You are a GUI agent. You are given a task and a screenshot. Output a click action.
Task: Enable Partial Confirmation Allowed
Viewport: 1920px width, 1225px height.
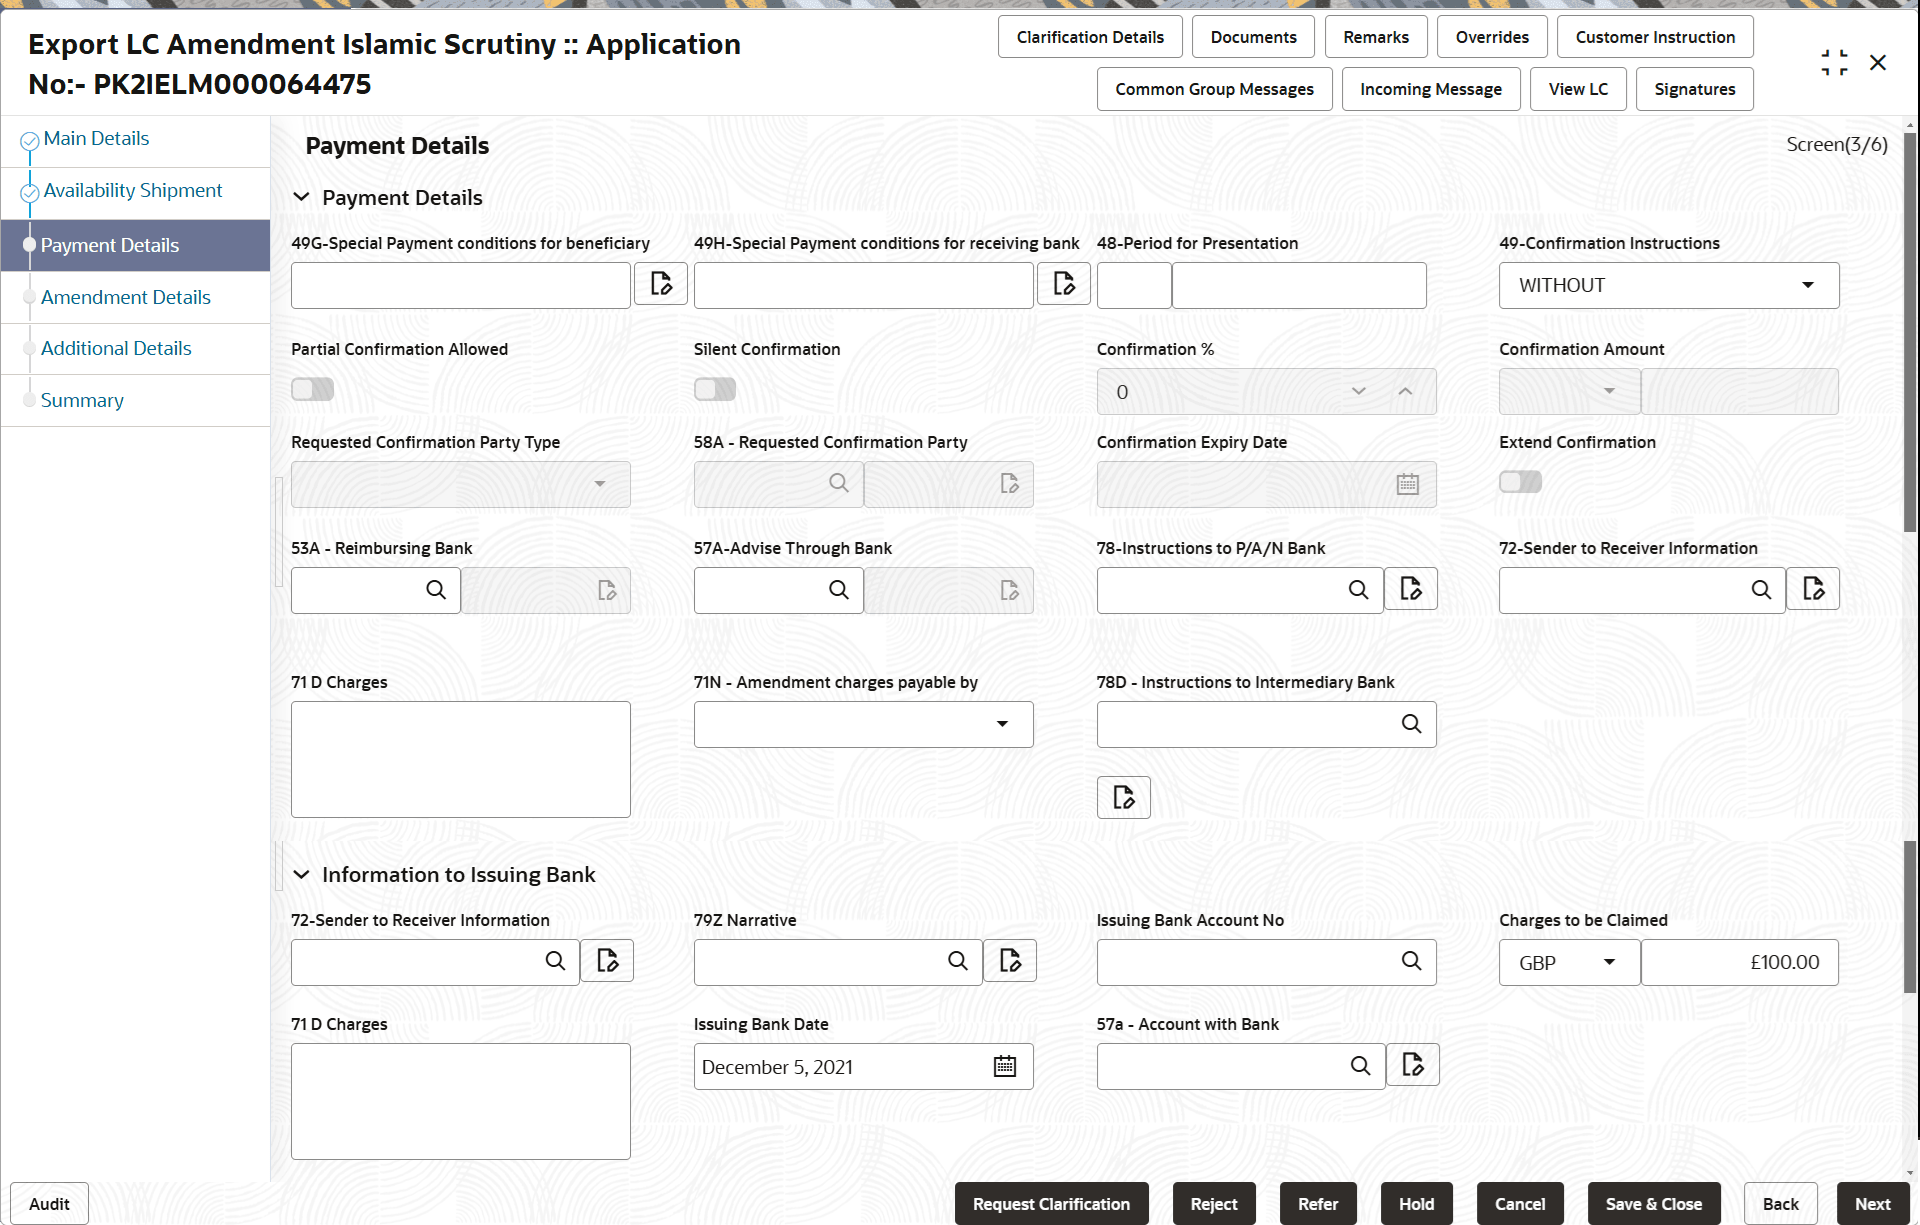pyautogui.click(x=312, y=389)
